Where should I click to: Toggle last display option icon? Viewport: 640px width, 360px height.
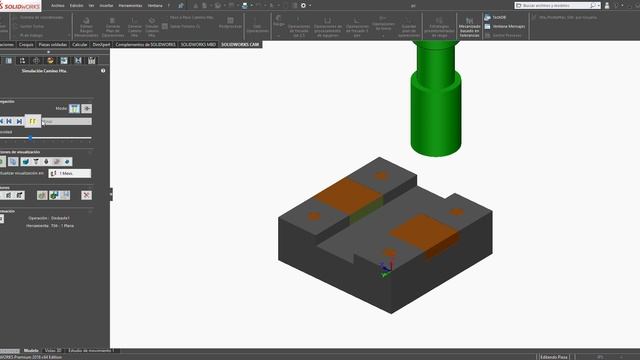pyautogui.click(x=67, y=162)
